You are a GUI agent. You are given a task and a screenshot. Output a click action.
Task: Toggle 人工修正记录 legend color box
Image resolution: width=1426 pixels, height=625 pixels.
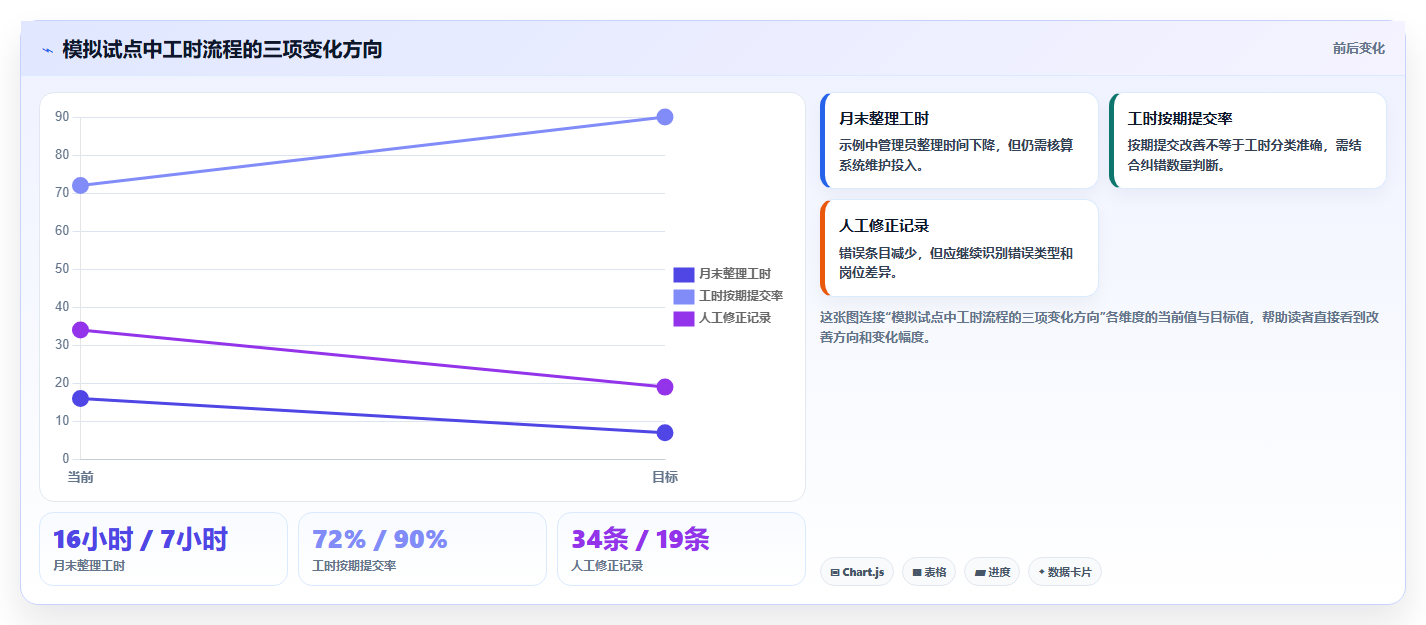[x=683, y=318]
